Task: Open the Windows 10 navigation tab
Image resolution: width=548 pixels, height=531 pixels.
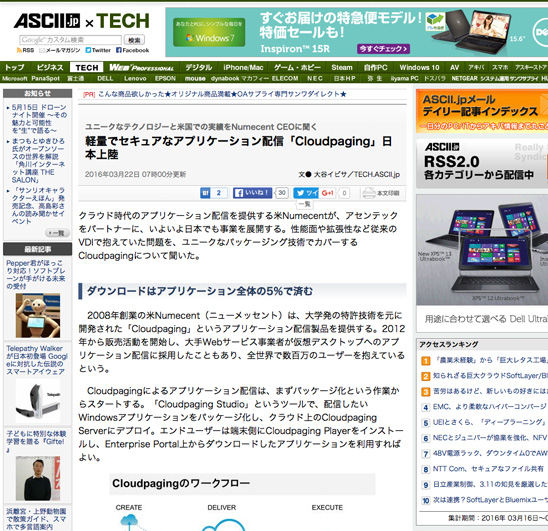Action: [419, 67]
